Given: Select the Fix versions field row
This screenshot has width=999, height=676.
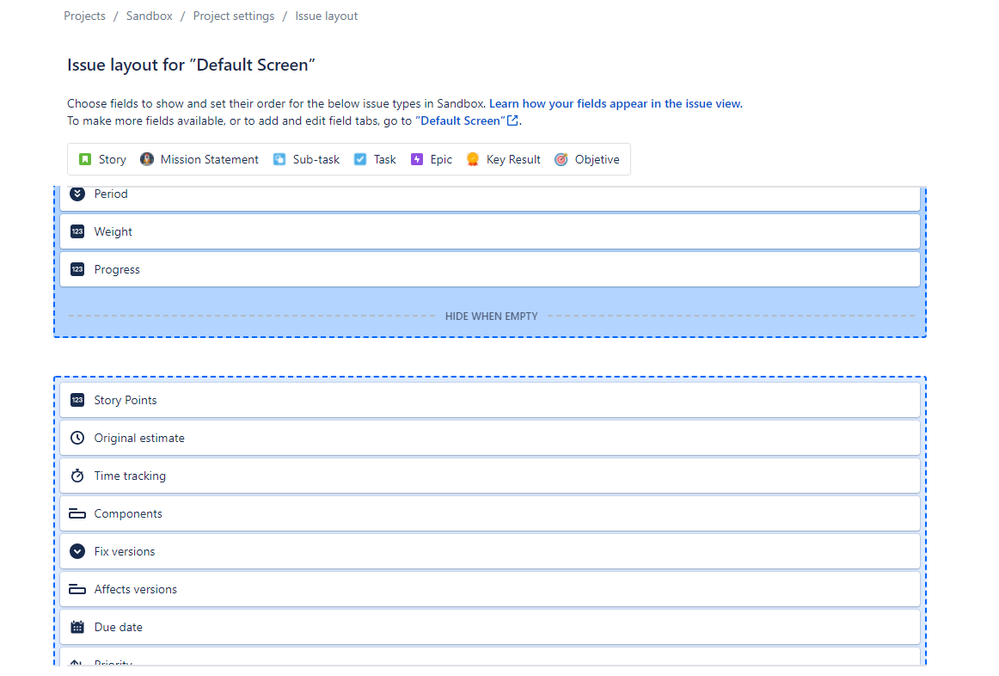Looking at the screenshot, I should (490, 551).
